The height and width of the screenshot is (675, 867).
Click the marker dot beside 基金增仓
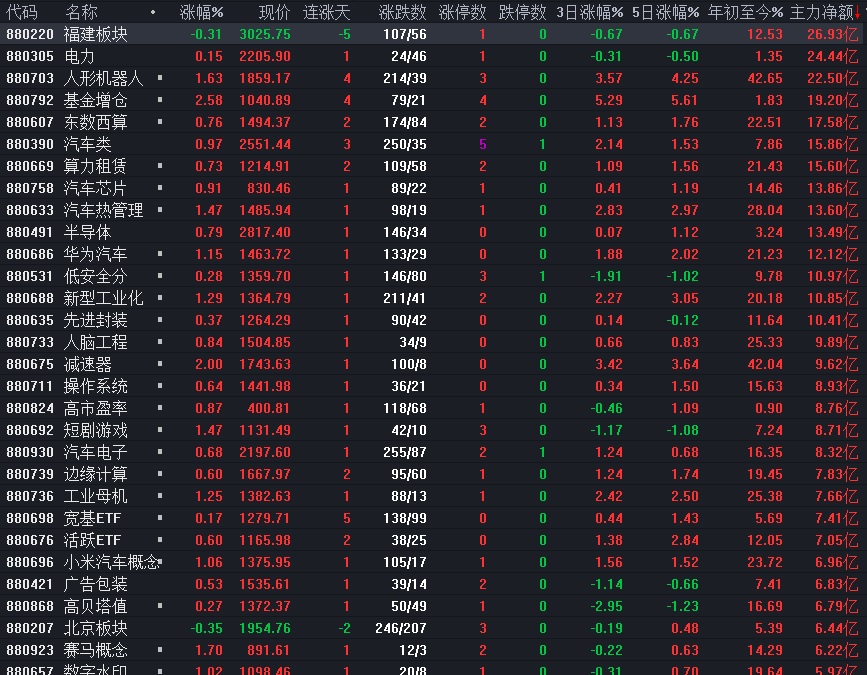click(160, 100)
